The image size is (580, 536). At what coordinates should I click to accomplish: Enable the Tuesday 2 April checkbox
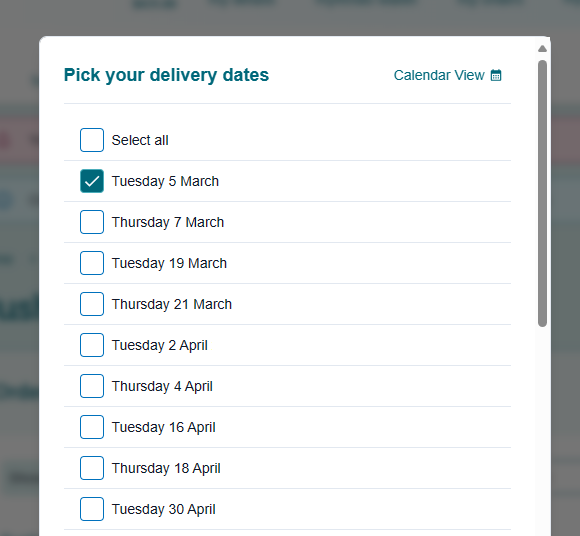coord(92,345)
